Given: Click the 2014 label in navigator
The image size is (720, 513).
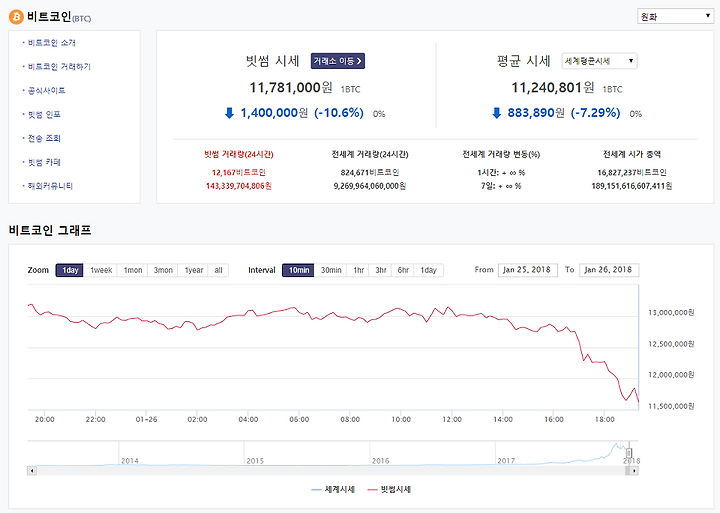Looking at the screenshot, I should tap(129, 461).
